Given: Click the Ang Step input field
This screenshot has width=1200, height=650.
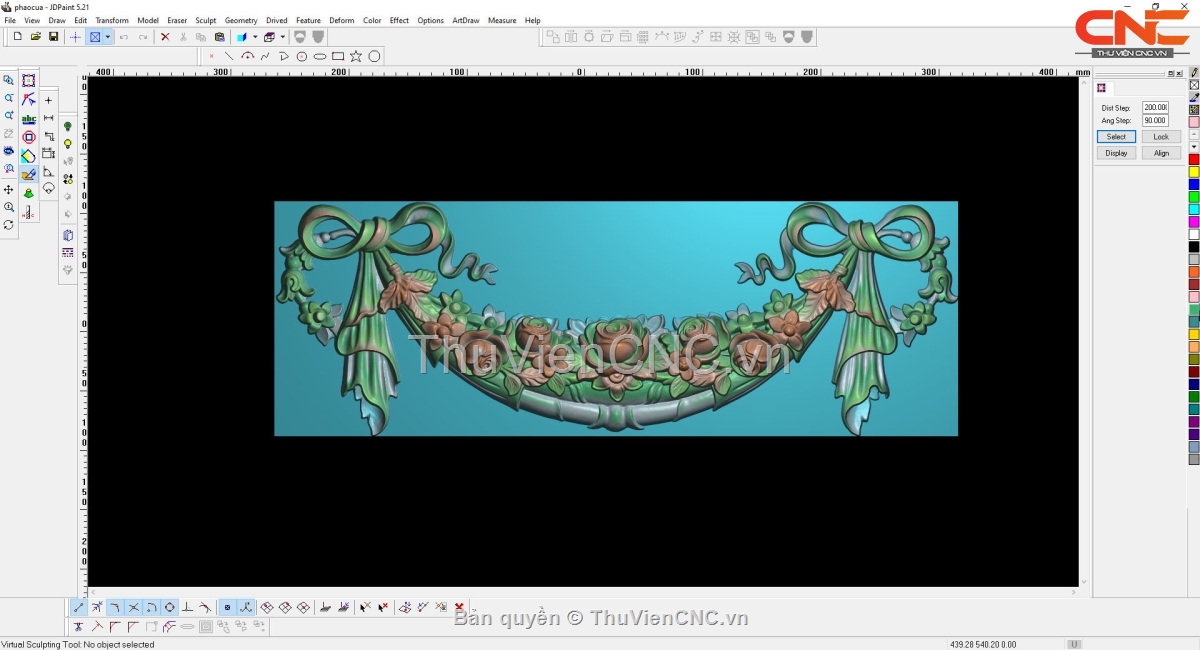Looking at the screenshot, I should click(x=1155, y=121).
